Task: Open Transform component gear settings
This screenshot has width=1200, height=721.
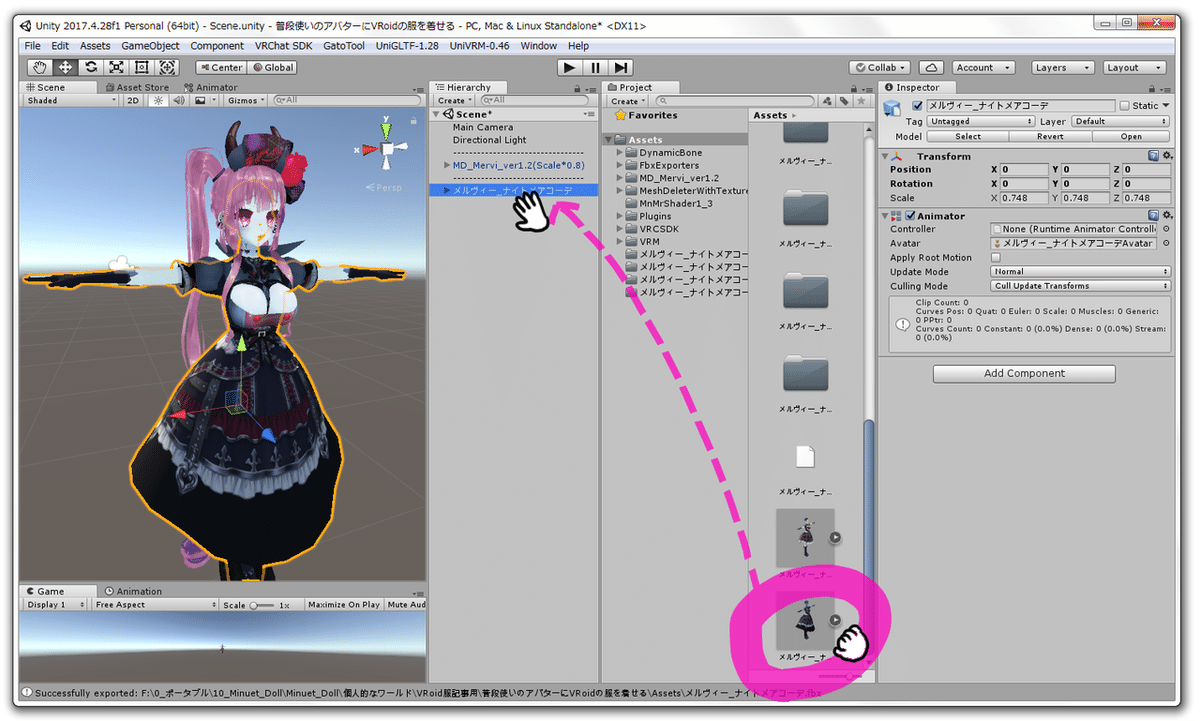Action: pyautogui.click(x=1166, y=156)
